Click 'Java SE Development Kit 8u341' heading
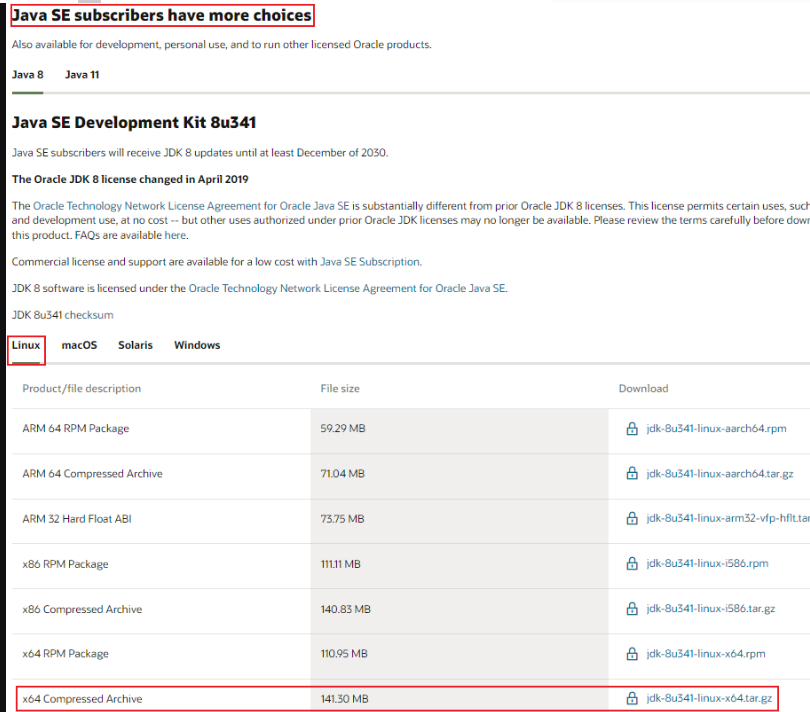810x712 pixels. tap(134, 122)
